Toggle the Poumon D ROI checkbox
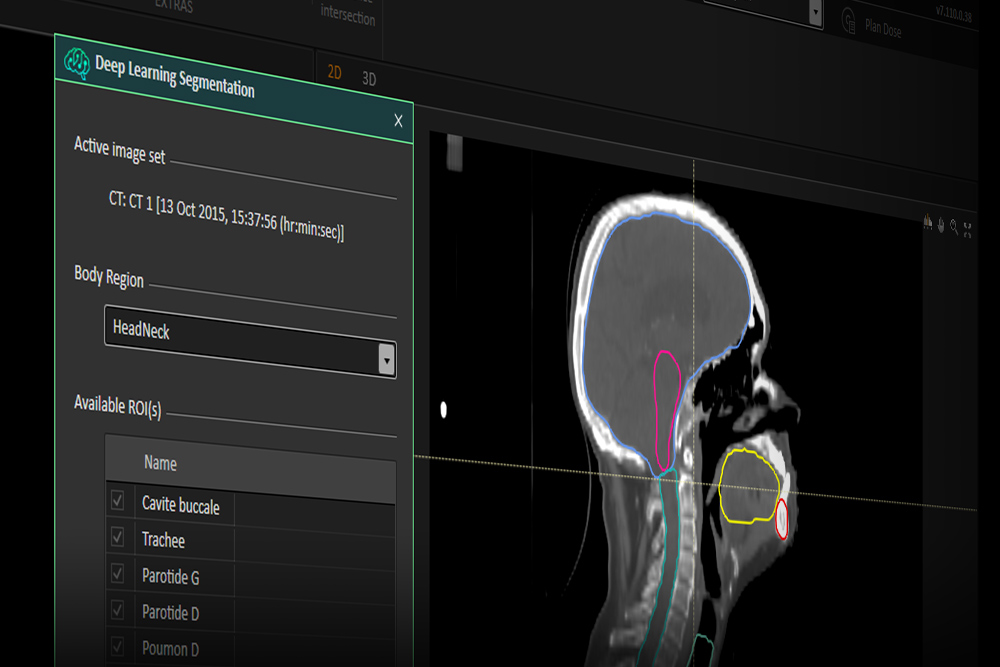Screen dimensions: 1000x667 point(118,646)
